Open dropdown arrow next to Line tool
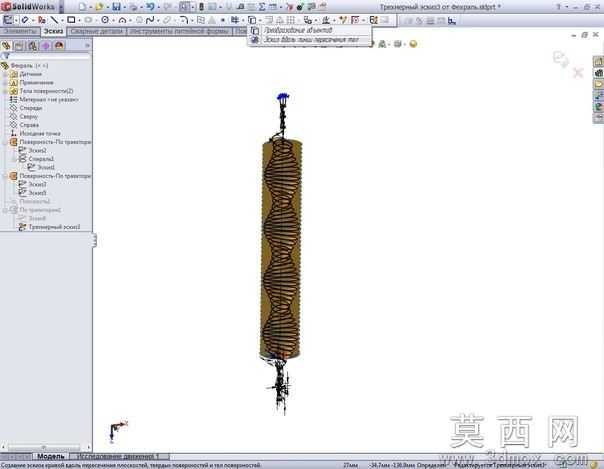 click(62, 20)
